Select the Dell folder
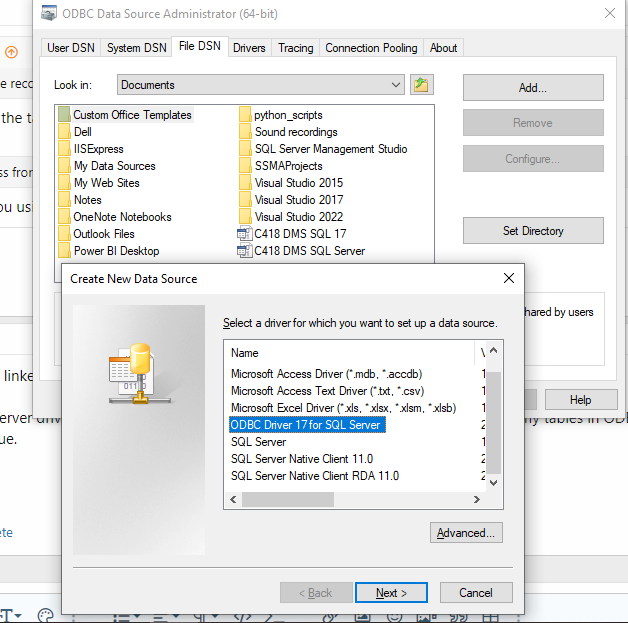 pos(75,132)
